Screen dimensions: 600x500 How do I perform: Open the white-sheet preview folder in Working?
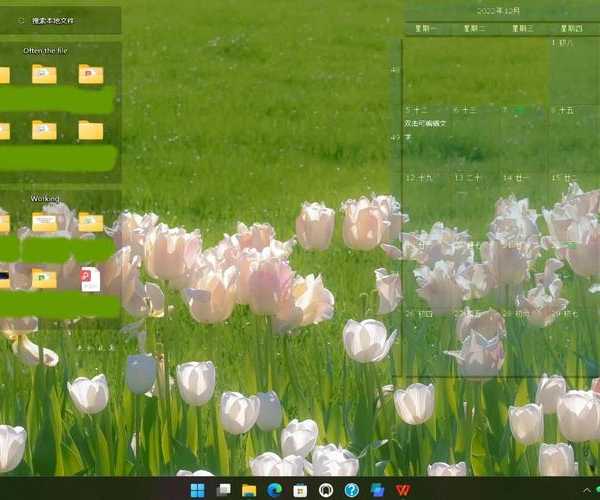pyautogui.click(x=44, y=222)
